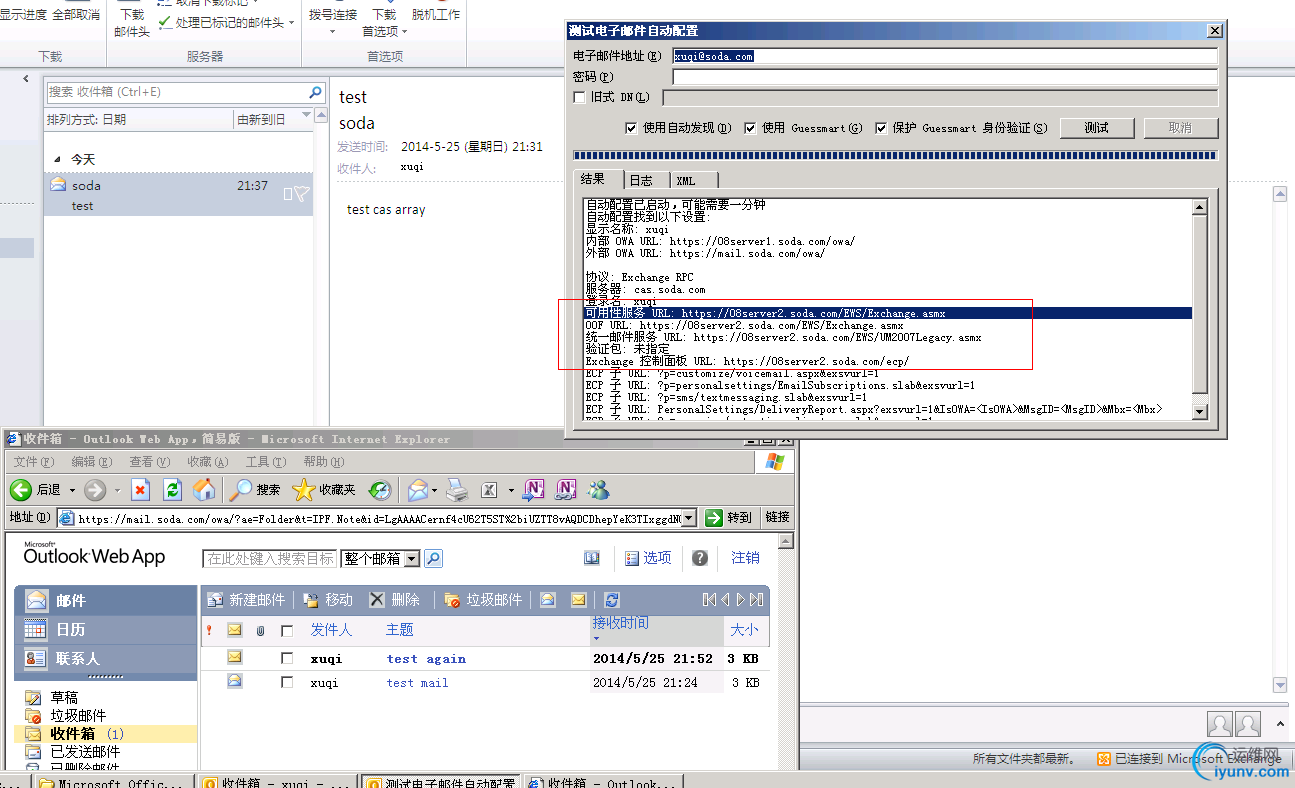
Task: Go to next page in OWA list
Action: (x=741, y=600)
